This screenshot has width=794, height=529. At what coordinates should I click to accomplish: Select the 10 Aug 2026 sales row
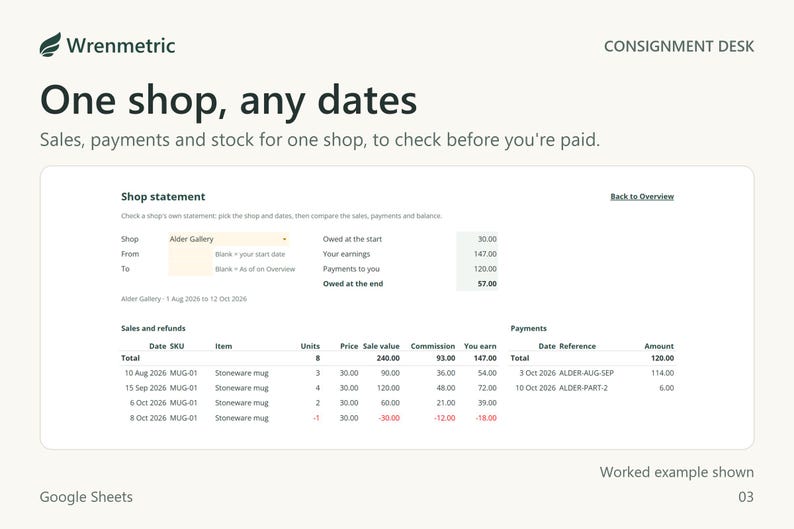coord(309,373)
